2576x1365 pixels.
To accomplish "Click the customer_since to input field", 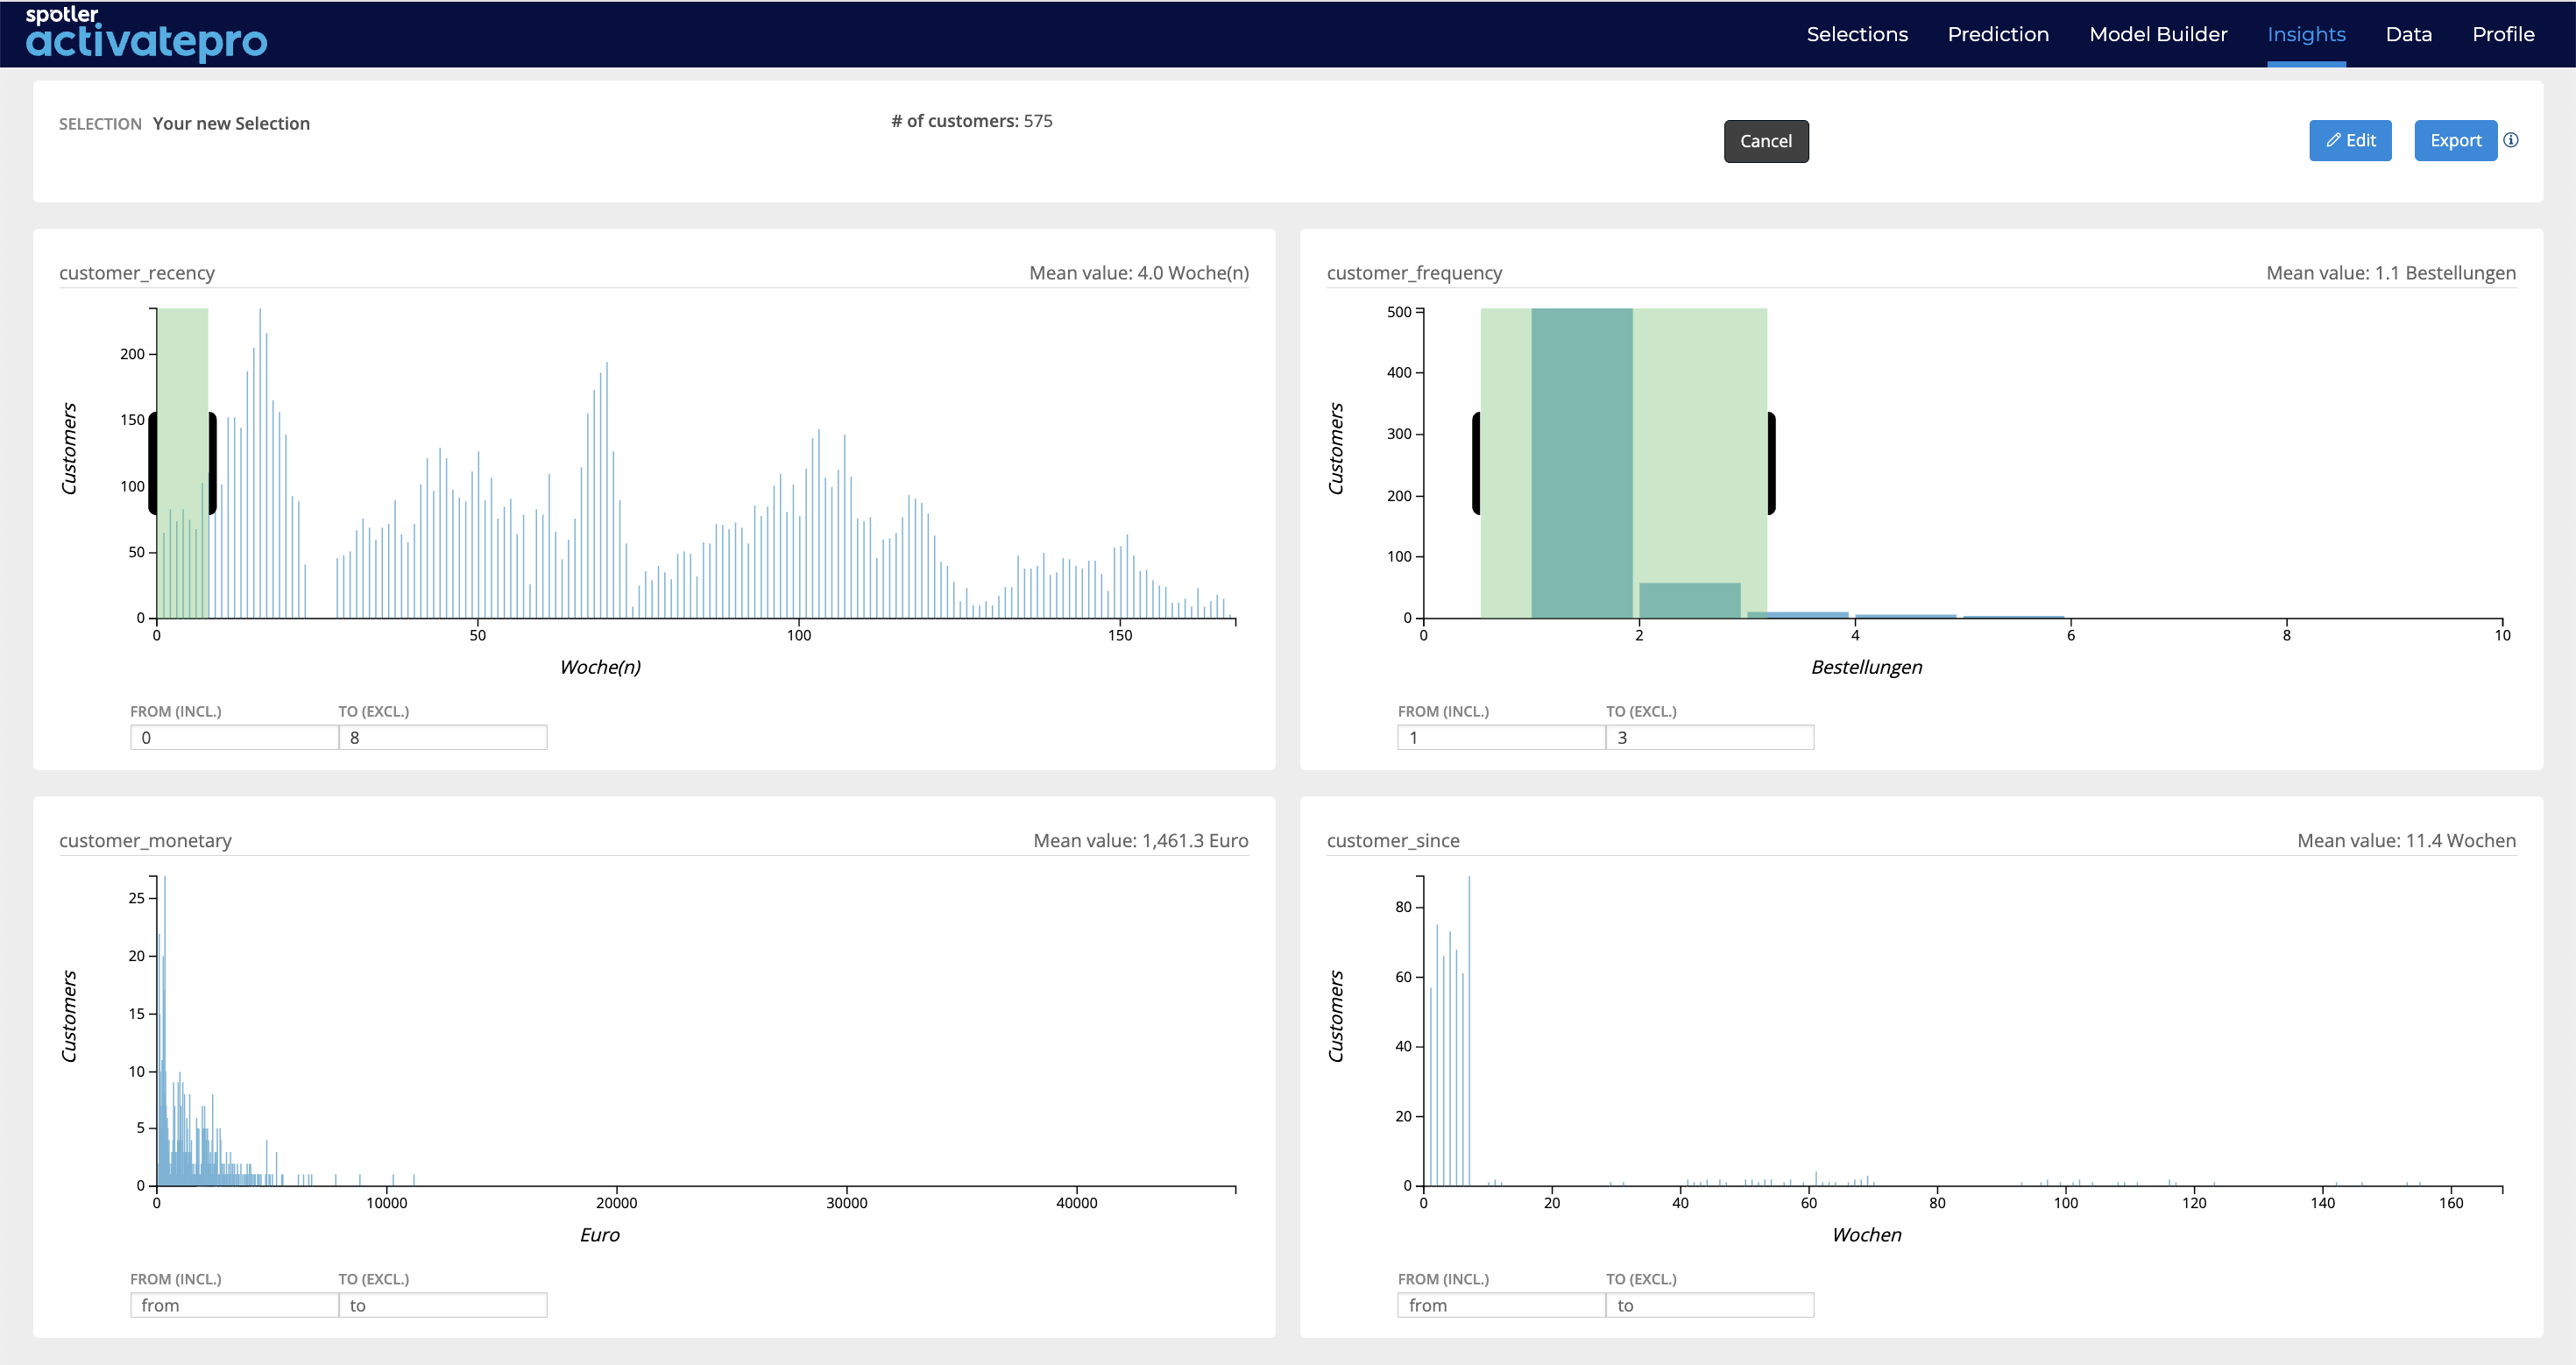I will pyautogui.click(x=1709, y=1305).
